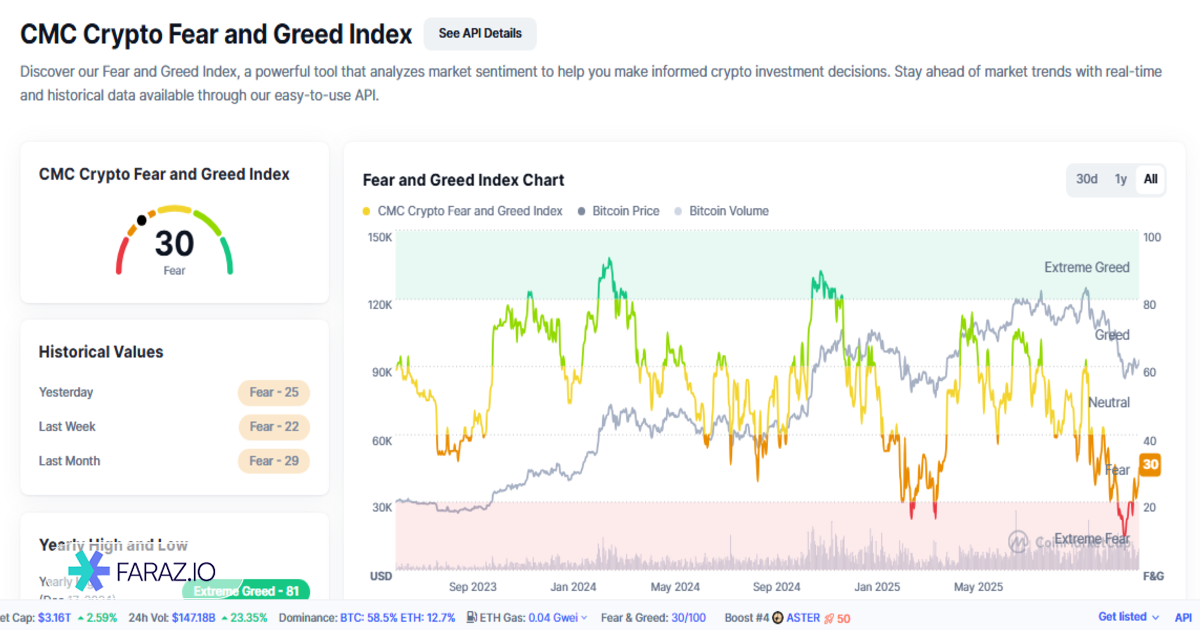The width and height of the screenshot is (1200, 630).
Task: Click the FARAZ.IO logo icon
Action: (x=89, y=571)
